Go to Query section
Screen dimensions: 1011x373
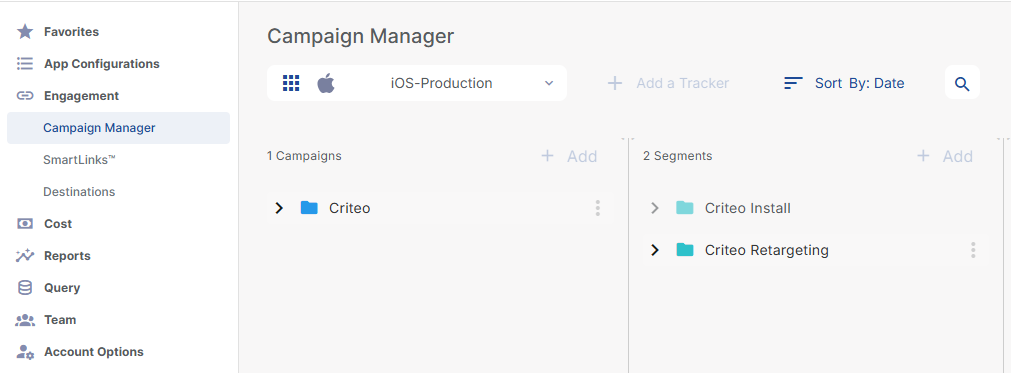pyautogui.click(x=62, y=288)
